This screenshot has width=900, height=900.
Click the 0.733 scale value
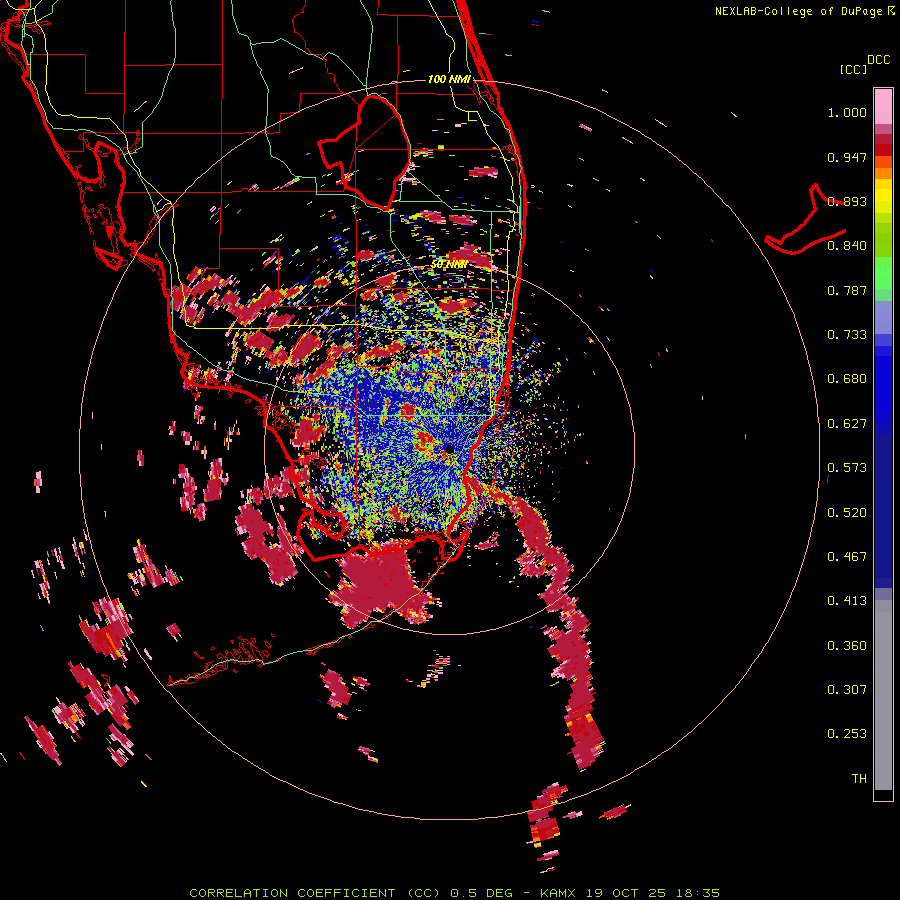(847, 335)
